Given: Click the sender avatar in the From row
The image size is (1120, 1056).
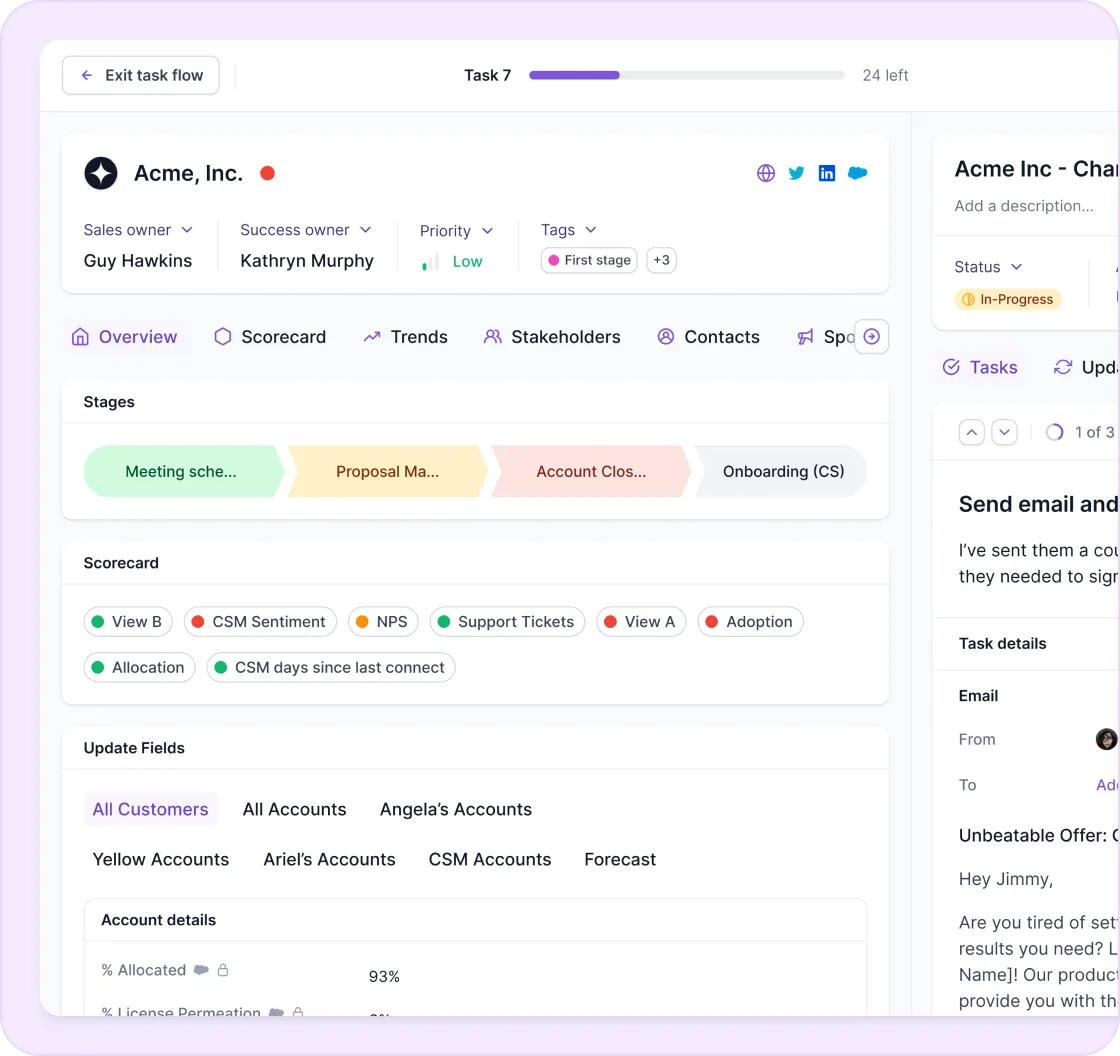Looking at the screenshot, I should click(1106, 739).
